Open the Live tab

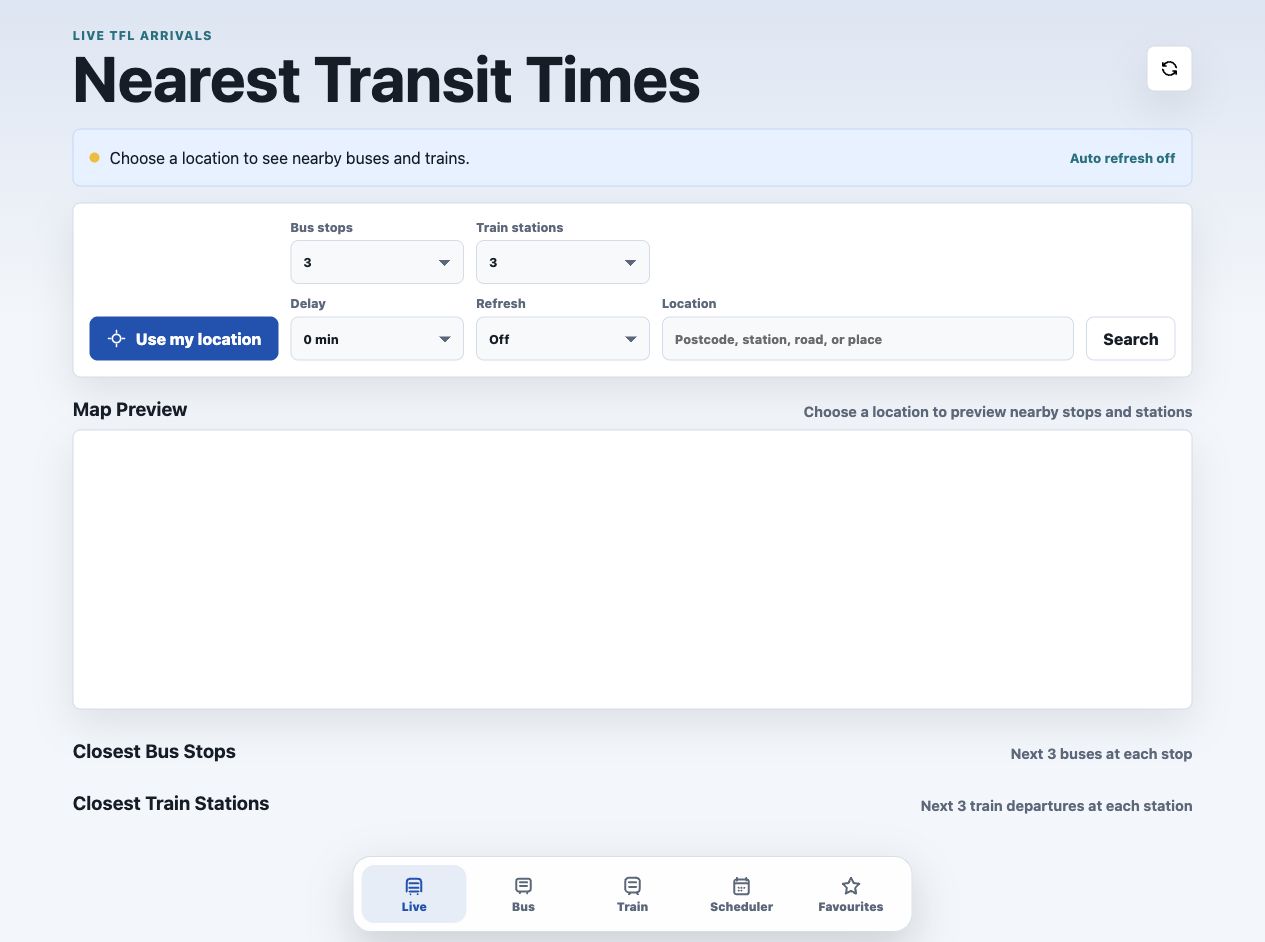point(414,894)
